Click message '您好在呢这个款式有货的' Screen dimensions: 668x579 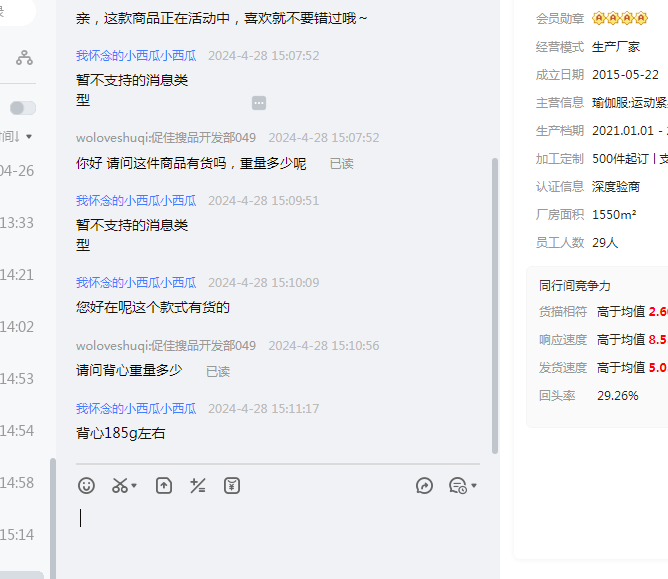coord(153,307)
